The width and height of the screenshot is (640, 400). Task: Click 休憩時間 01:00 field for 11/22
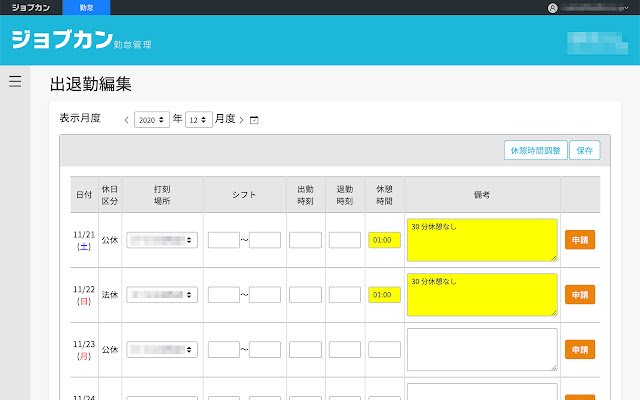(384, 295)
